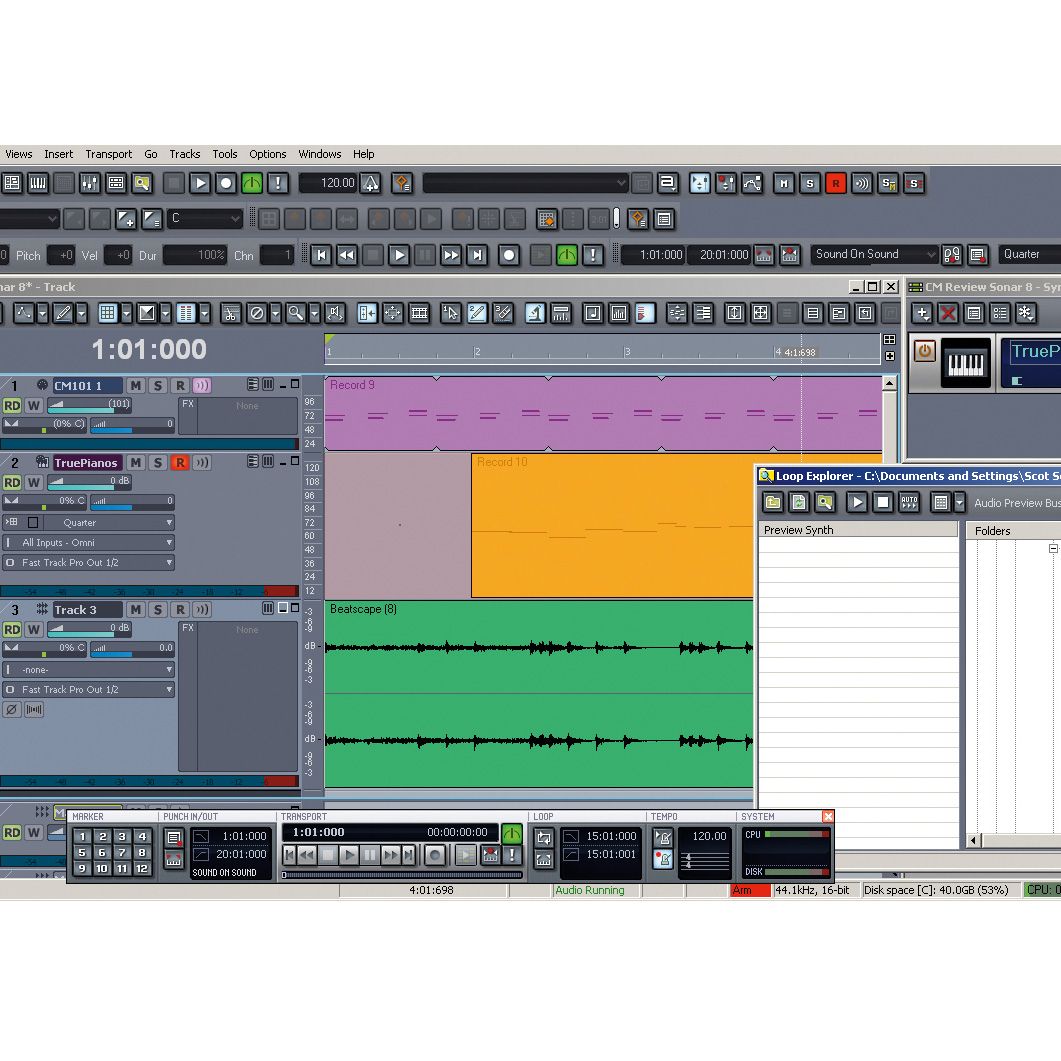Click the Help menu
The width and height of the screenshot is (1061, 1061).
pos(363,154)
